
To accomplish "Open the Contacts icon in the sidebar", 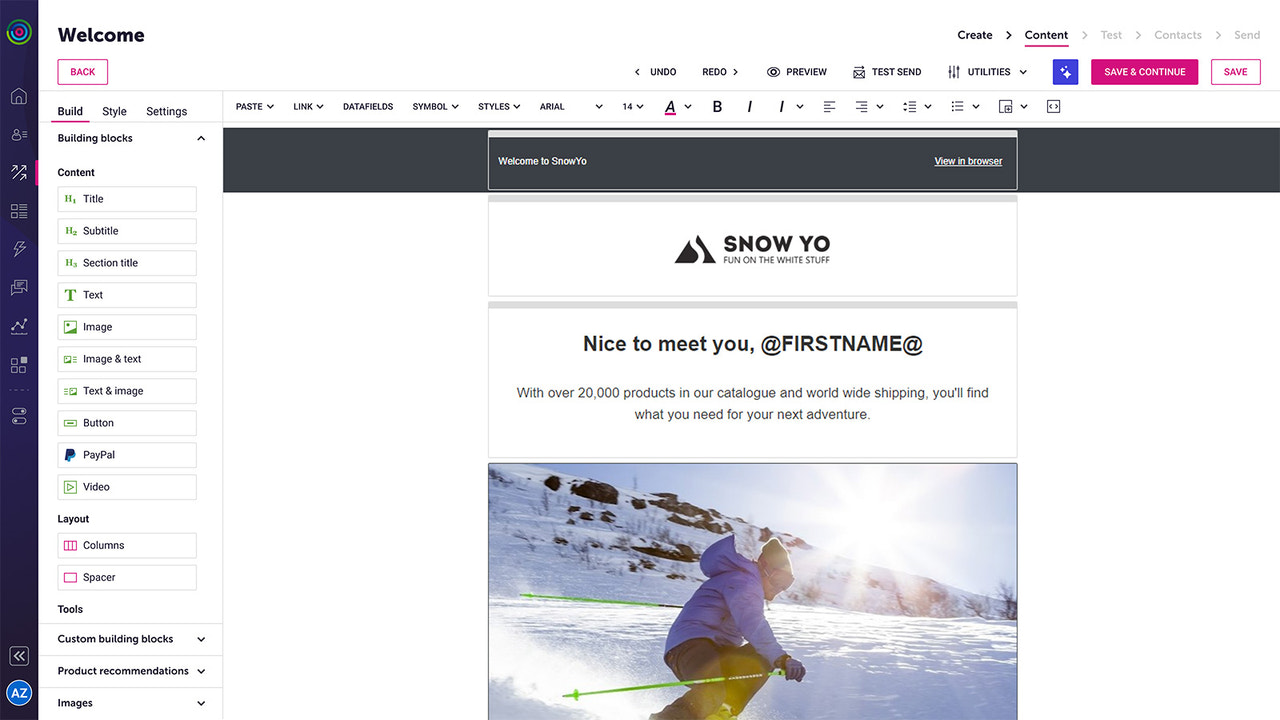I will [x=18, y=134].
